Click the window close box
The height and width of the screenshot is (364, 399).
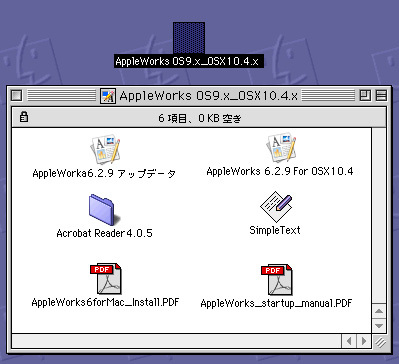[16, 96]
